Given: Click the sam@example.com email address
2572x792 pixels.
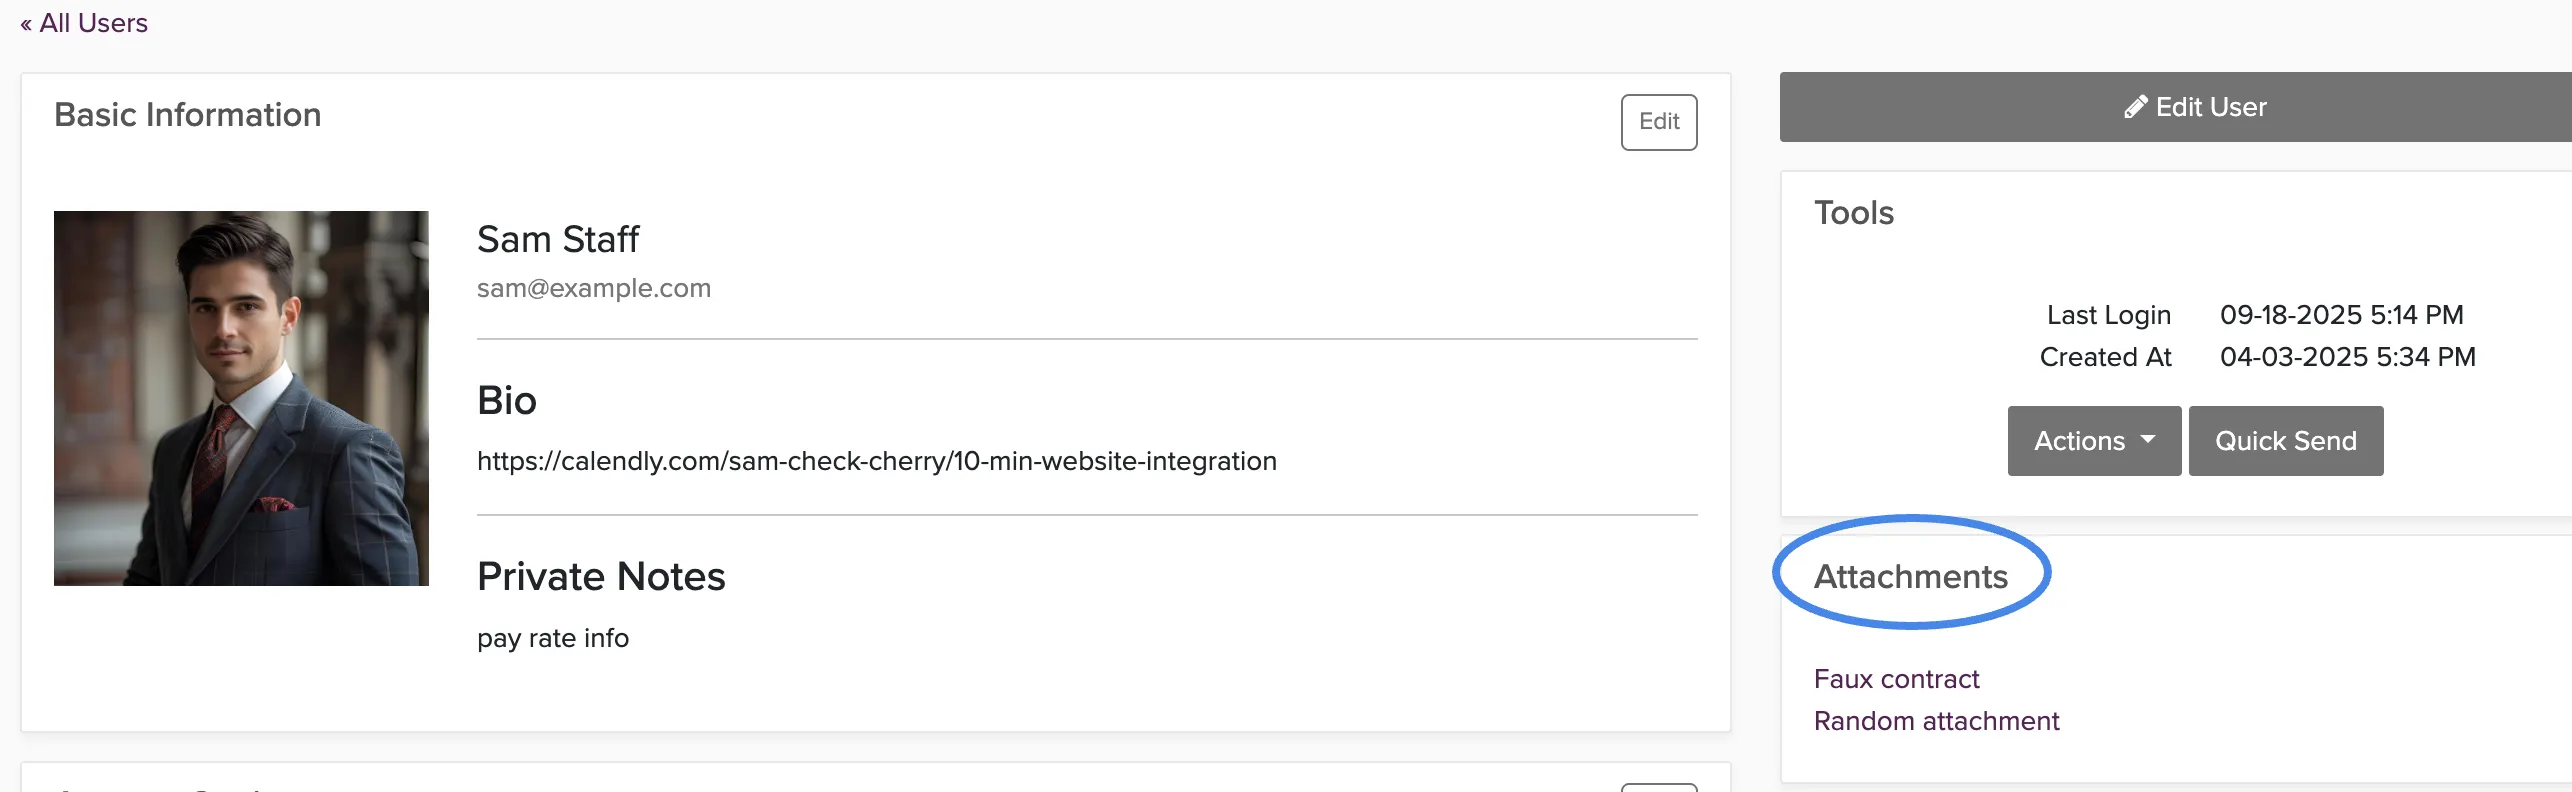Looking at the screenshot, I should point(593,288).
